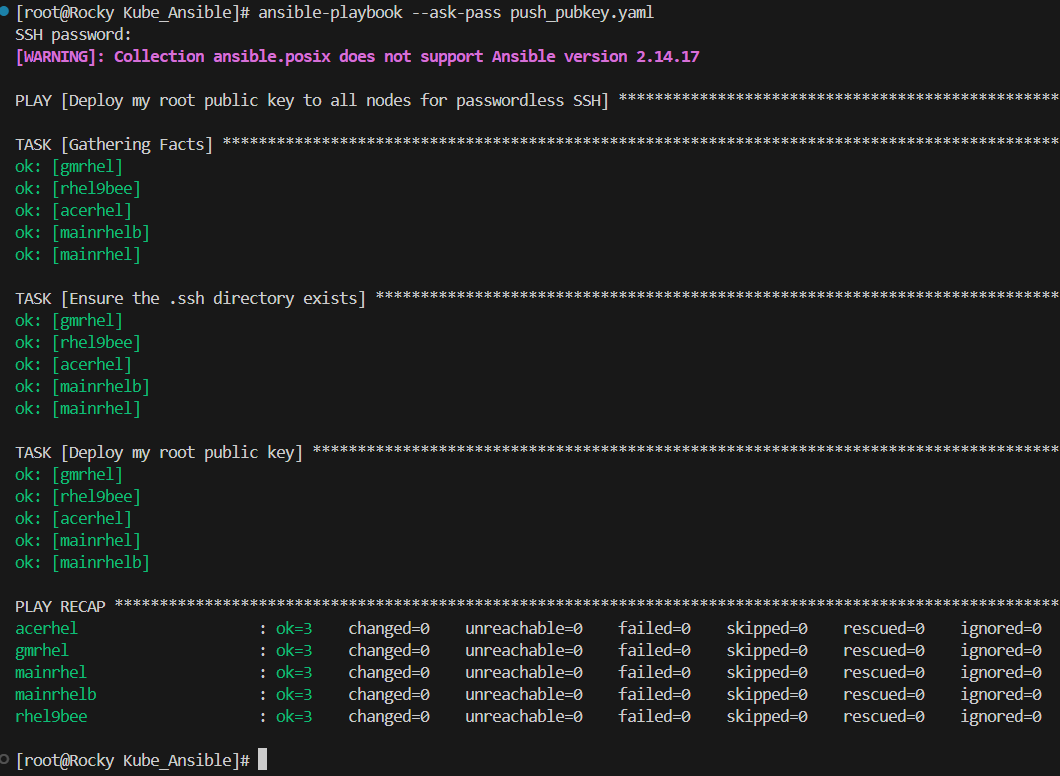Select acerhel hostname in the PLAY RECAP
1060x776 pixels.
[x=46, y=629]
